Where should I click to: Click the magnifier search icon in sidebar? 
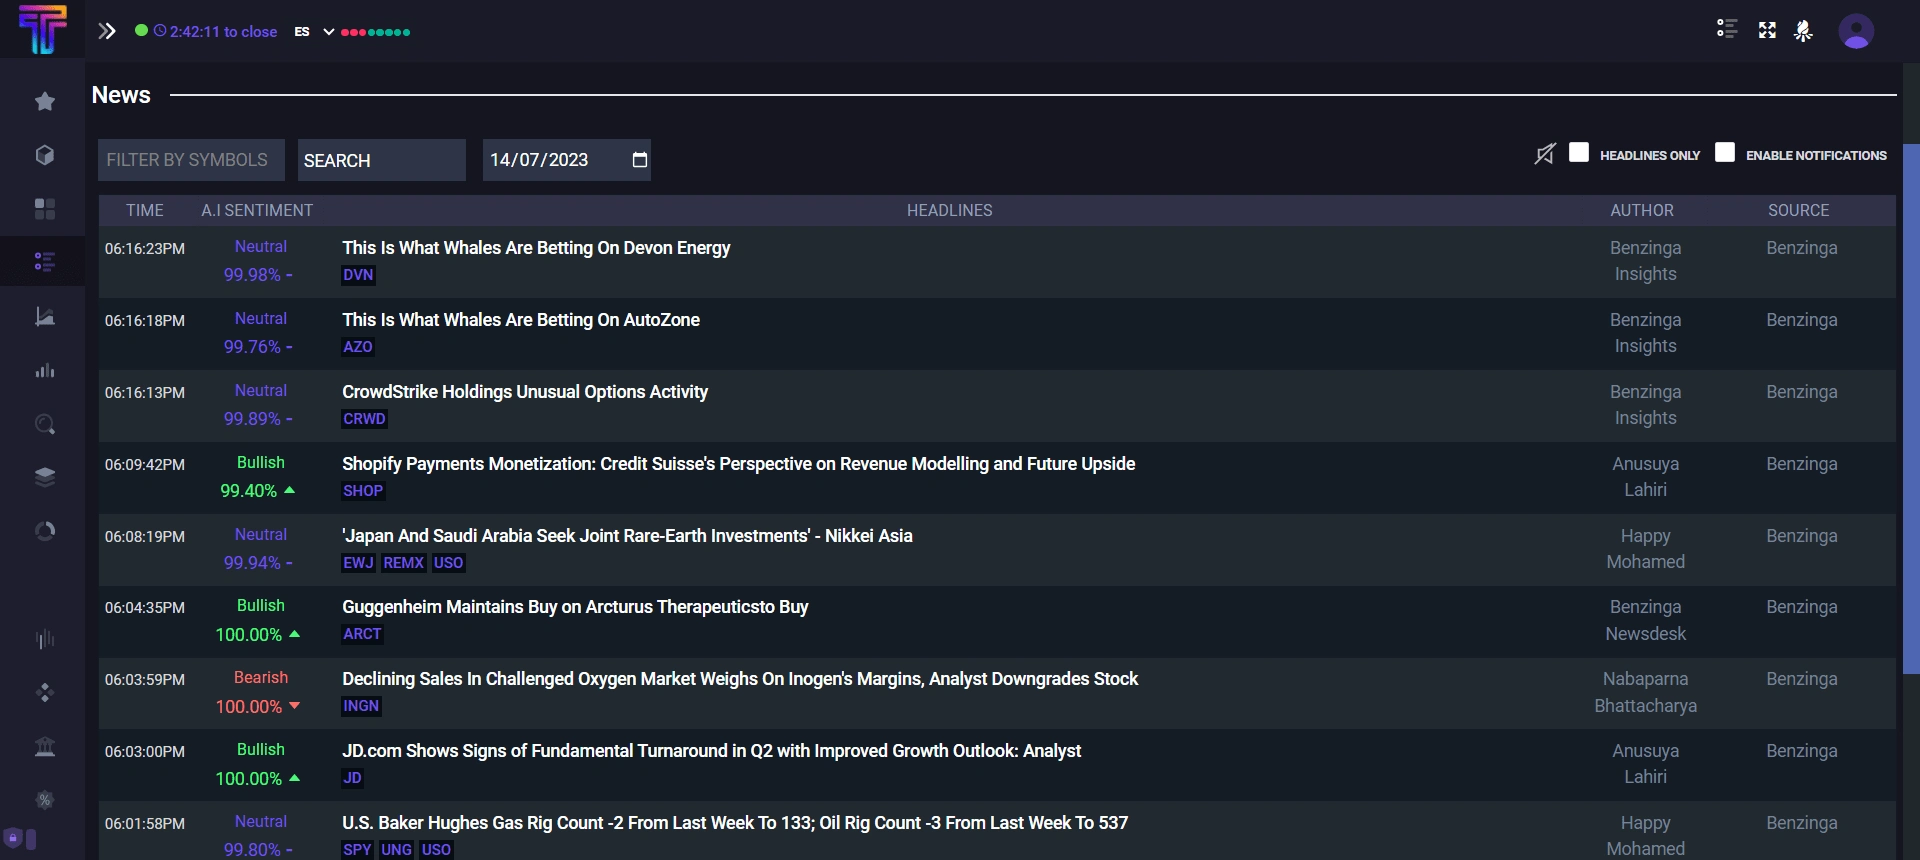click(x=44, y=424)
